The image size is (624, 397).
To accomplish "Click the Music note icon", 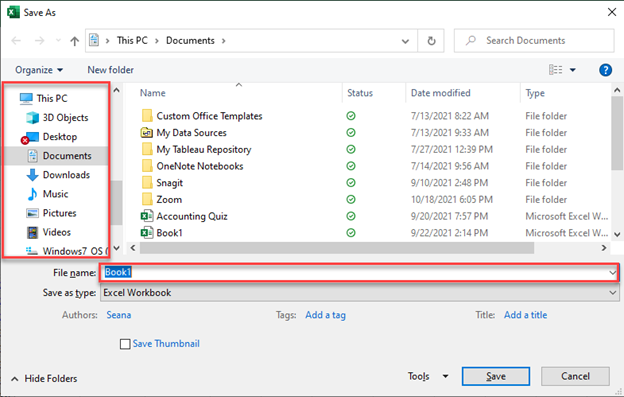I will click(x=32, y=194).
